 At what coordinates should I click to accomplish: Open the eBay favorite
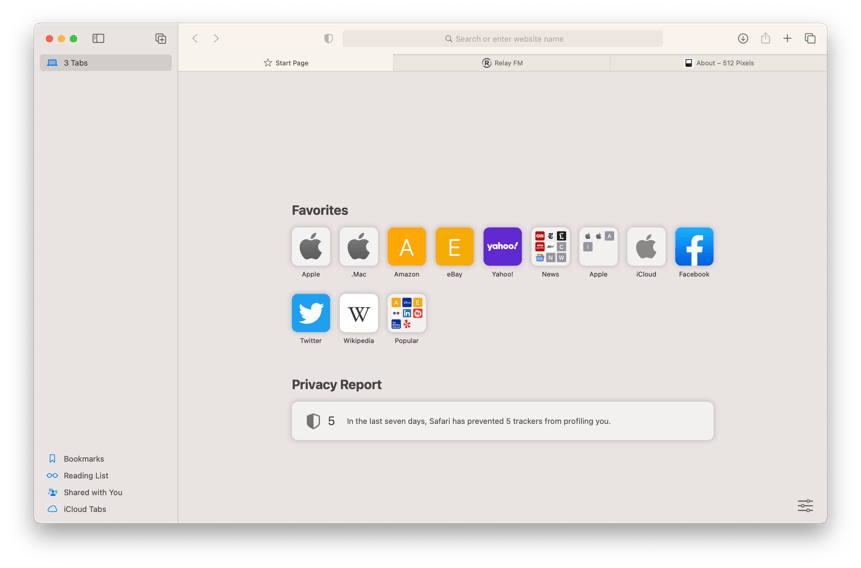[x=454, y=247]
